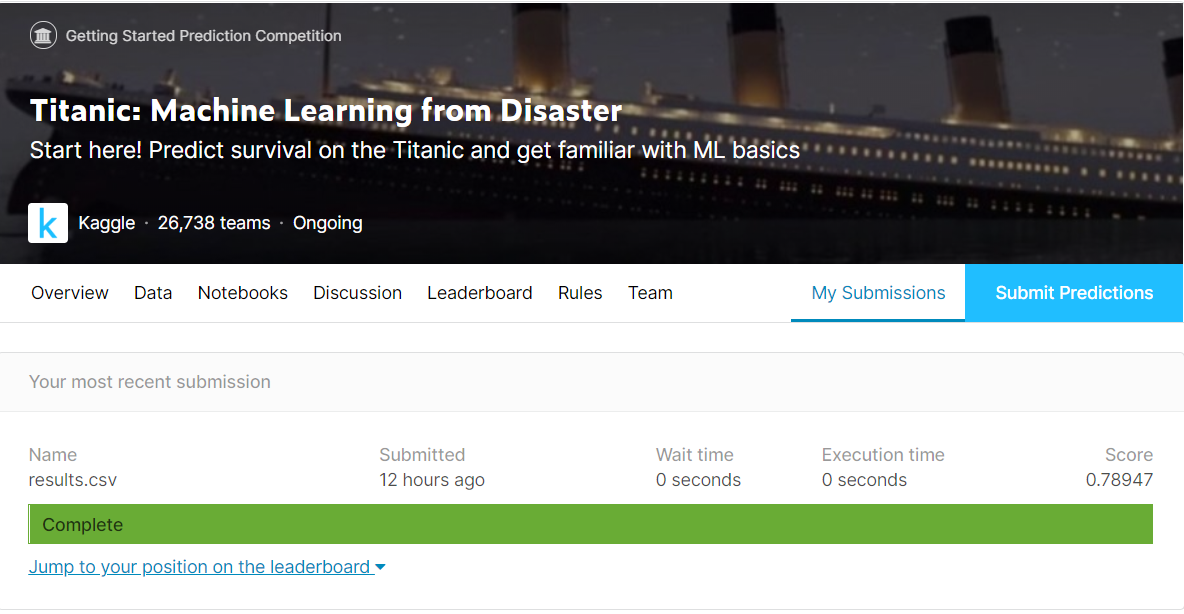
Task: Click the 'Submitted' column label
Action: (x=422, y=455)
